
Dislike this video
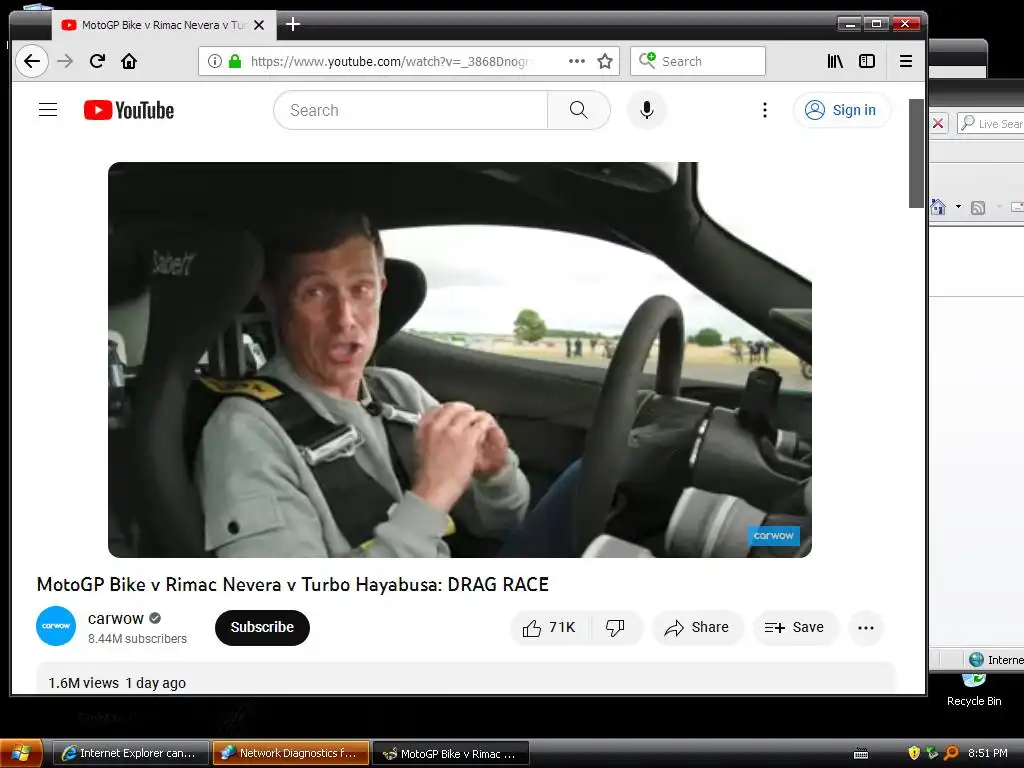tap(615, 628)
